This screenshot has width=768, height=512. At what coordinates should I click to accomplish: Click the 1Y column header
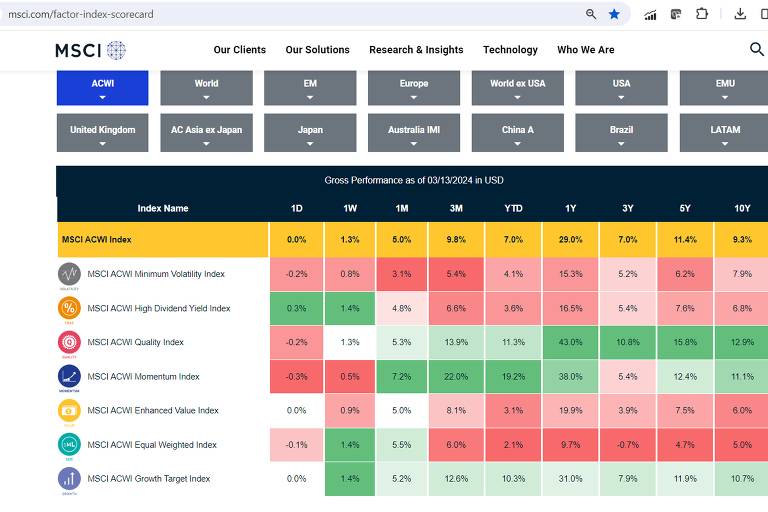point(571,208)
